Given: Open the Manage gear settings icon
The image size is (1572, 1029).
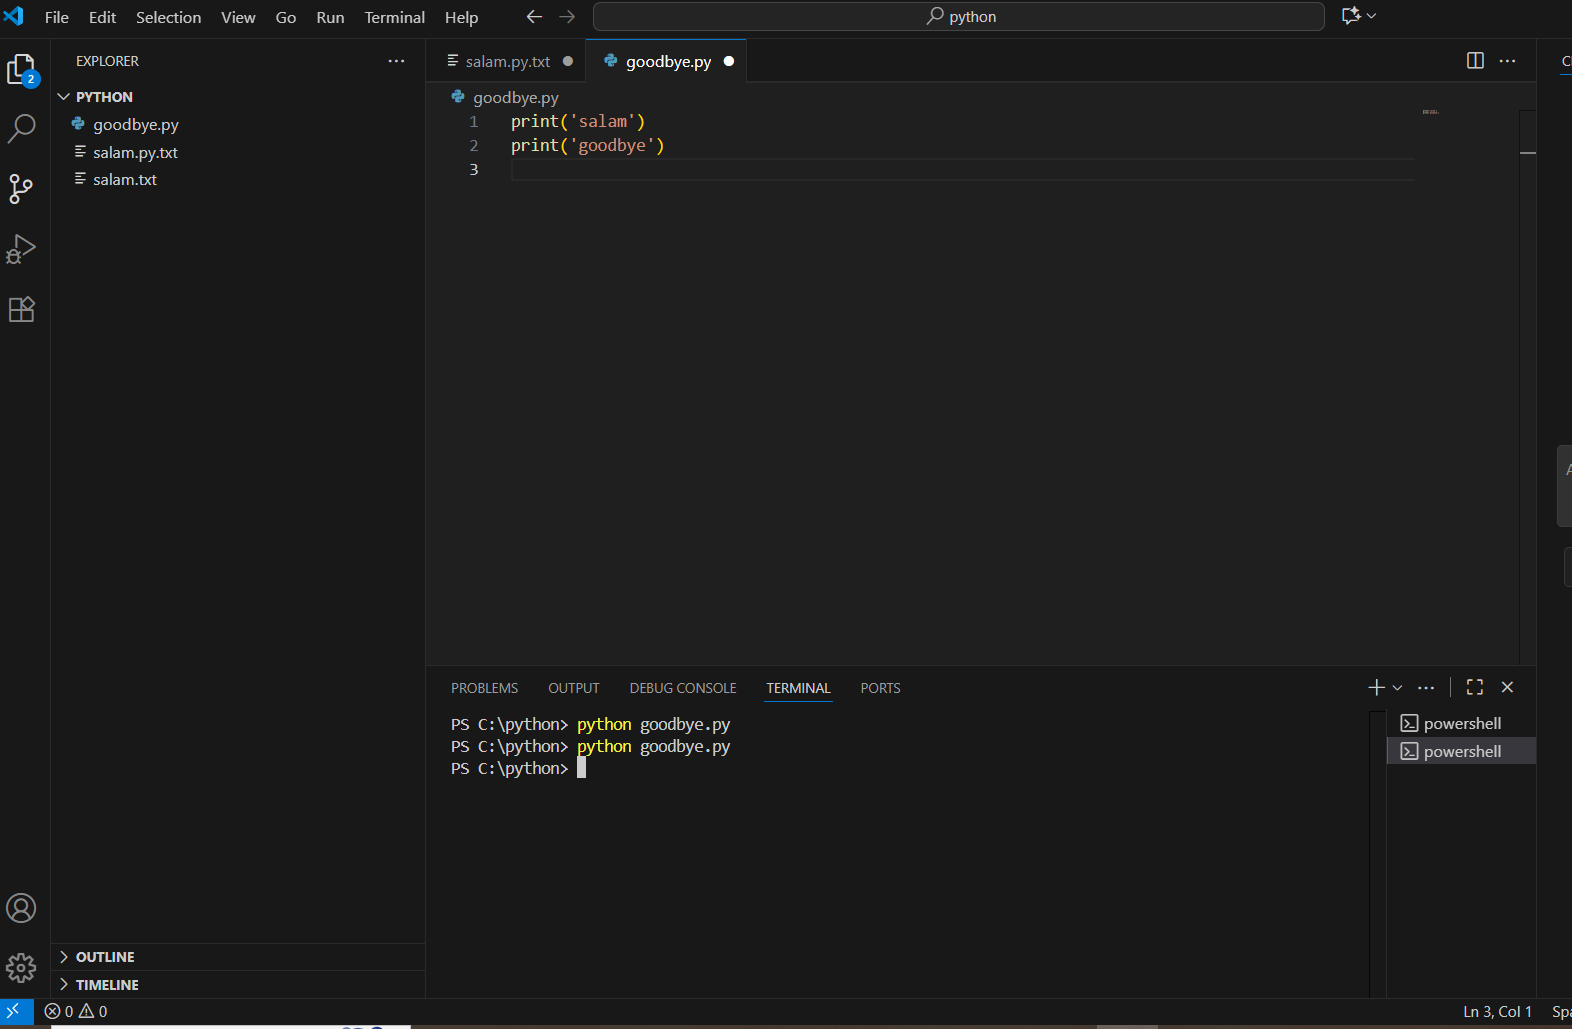Looking at the screenshot, I should point(21,967).
